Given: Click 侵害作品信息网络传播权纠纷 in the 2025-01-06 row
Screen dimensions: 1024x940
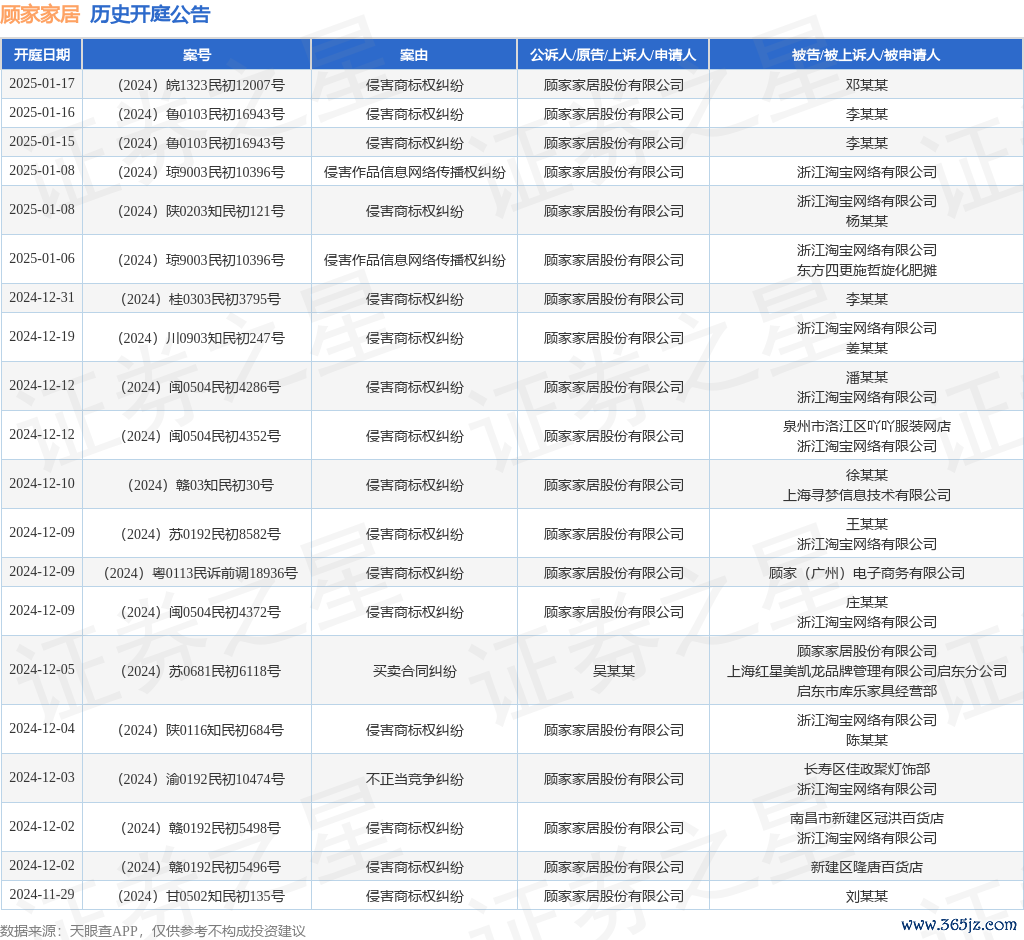Looking at the screenshot, I should coord(415,260).
